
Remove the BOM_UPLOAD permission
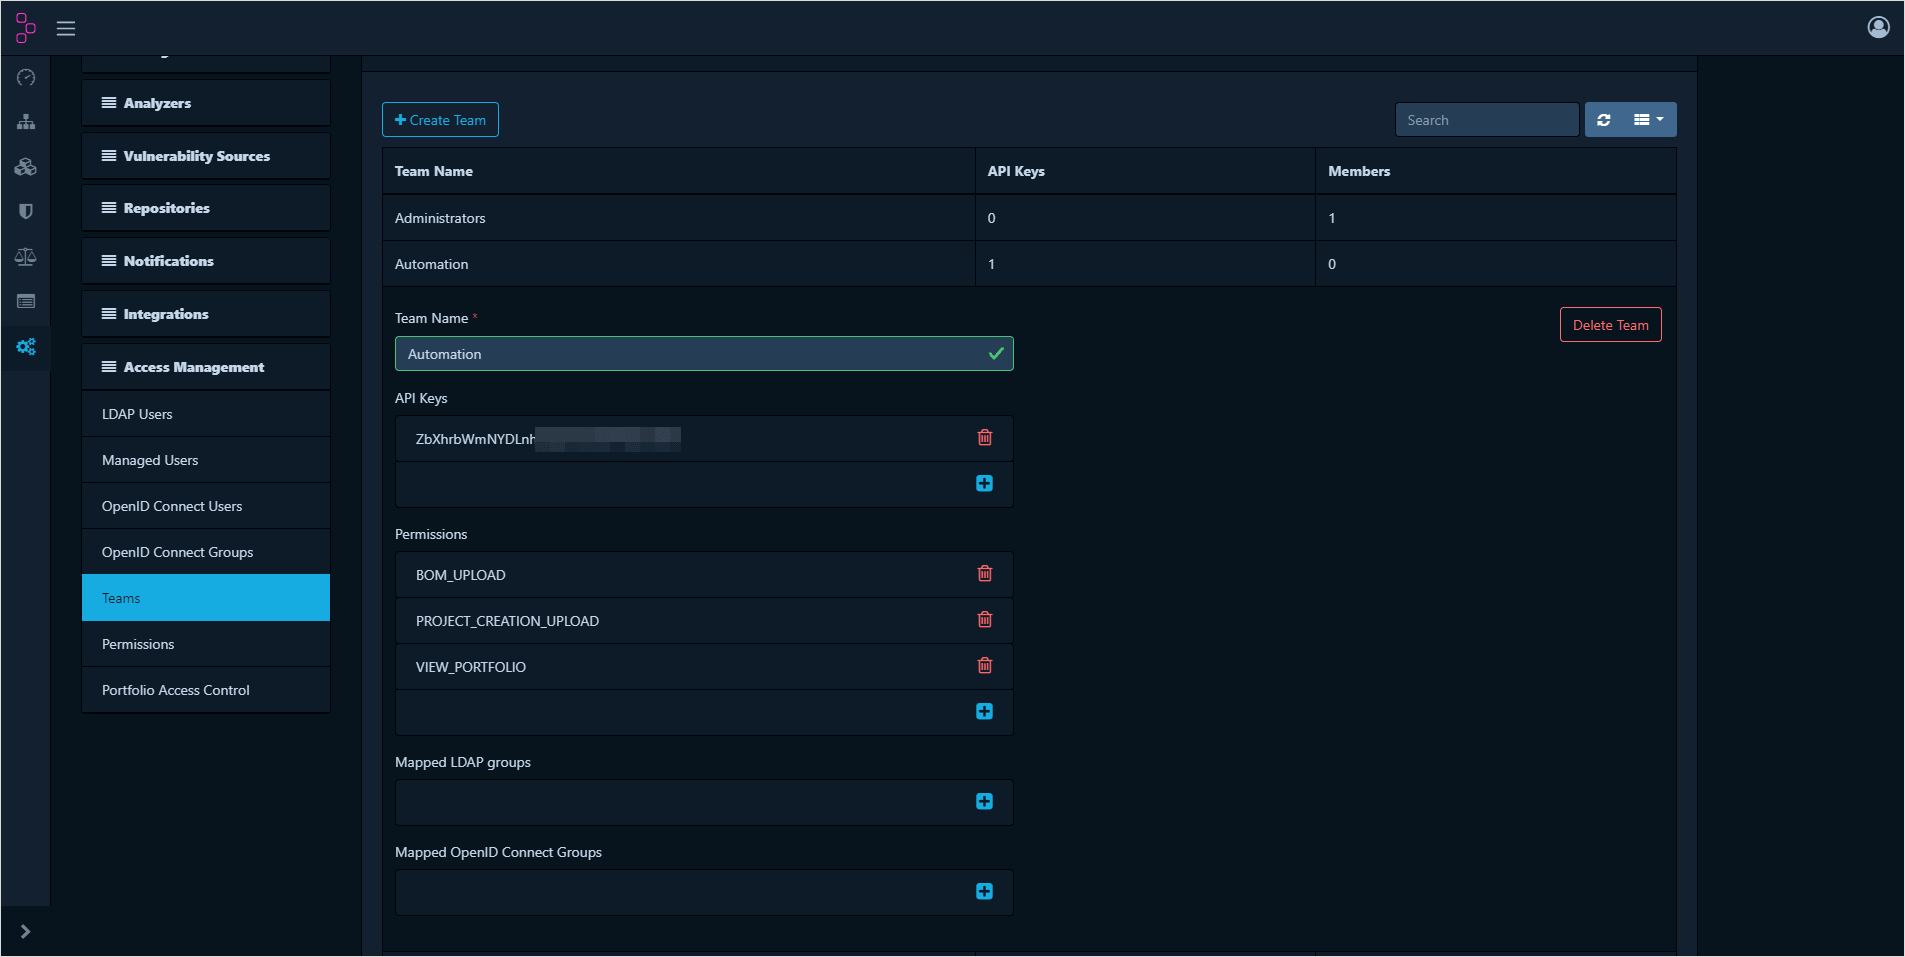[x=985, y=574]
